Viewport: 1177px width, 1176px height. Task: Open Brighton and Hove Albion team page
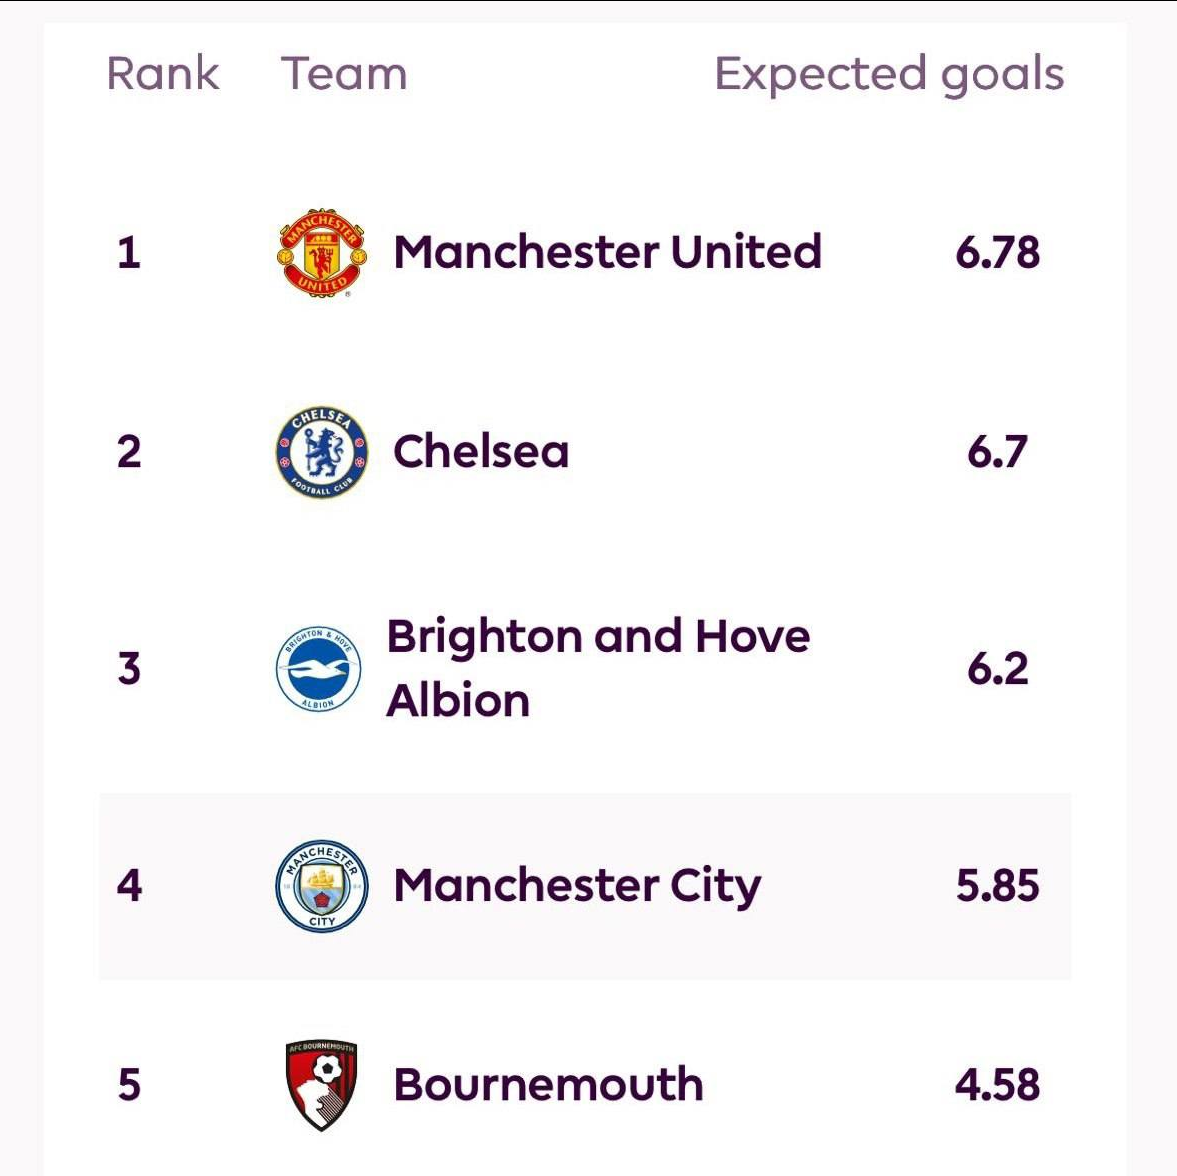click(x=597, y=668)
